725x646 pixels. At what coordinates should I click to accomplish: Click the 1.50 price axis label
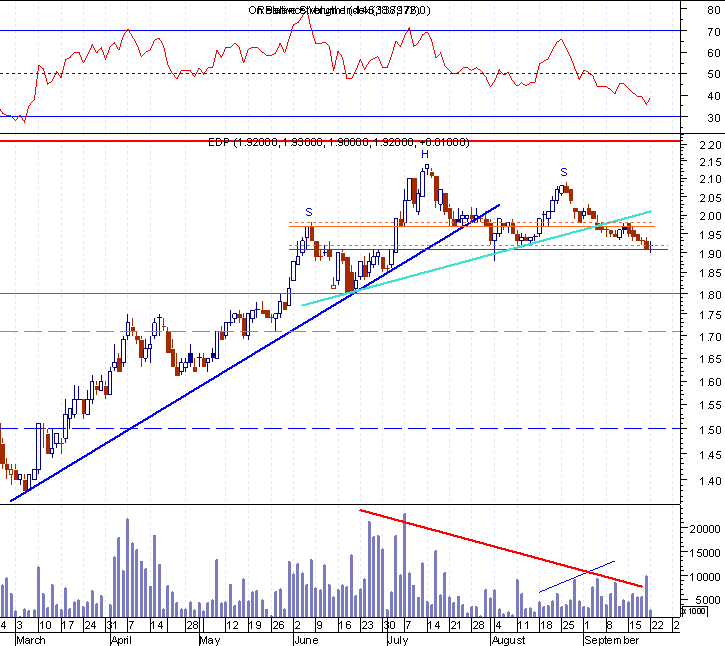click(x=710, y=430)
